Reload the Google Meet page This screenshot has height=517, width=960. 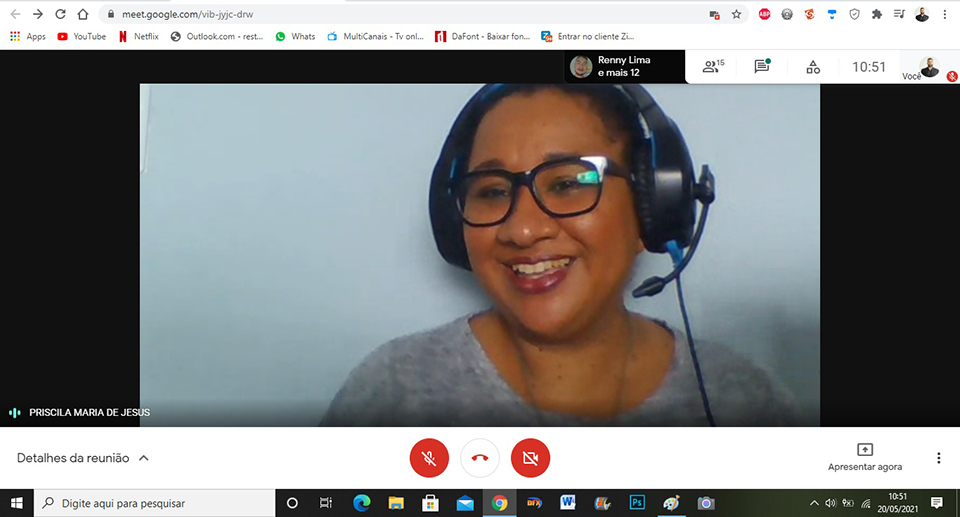(x=60, y=15)
